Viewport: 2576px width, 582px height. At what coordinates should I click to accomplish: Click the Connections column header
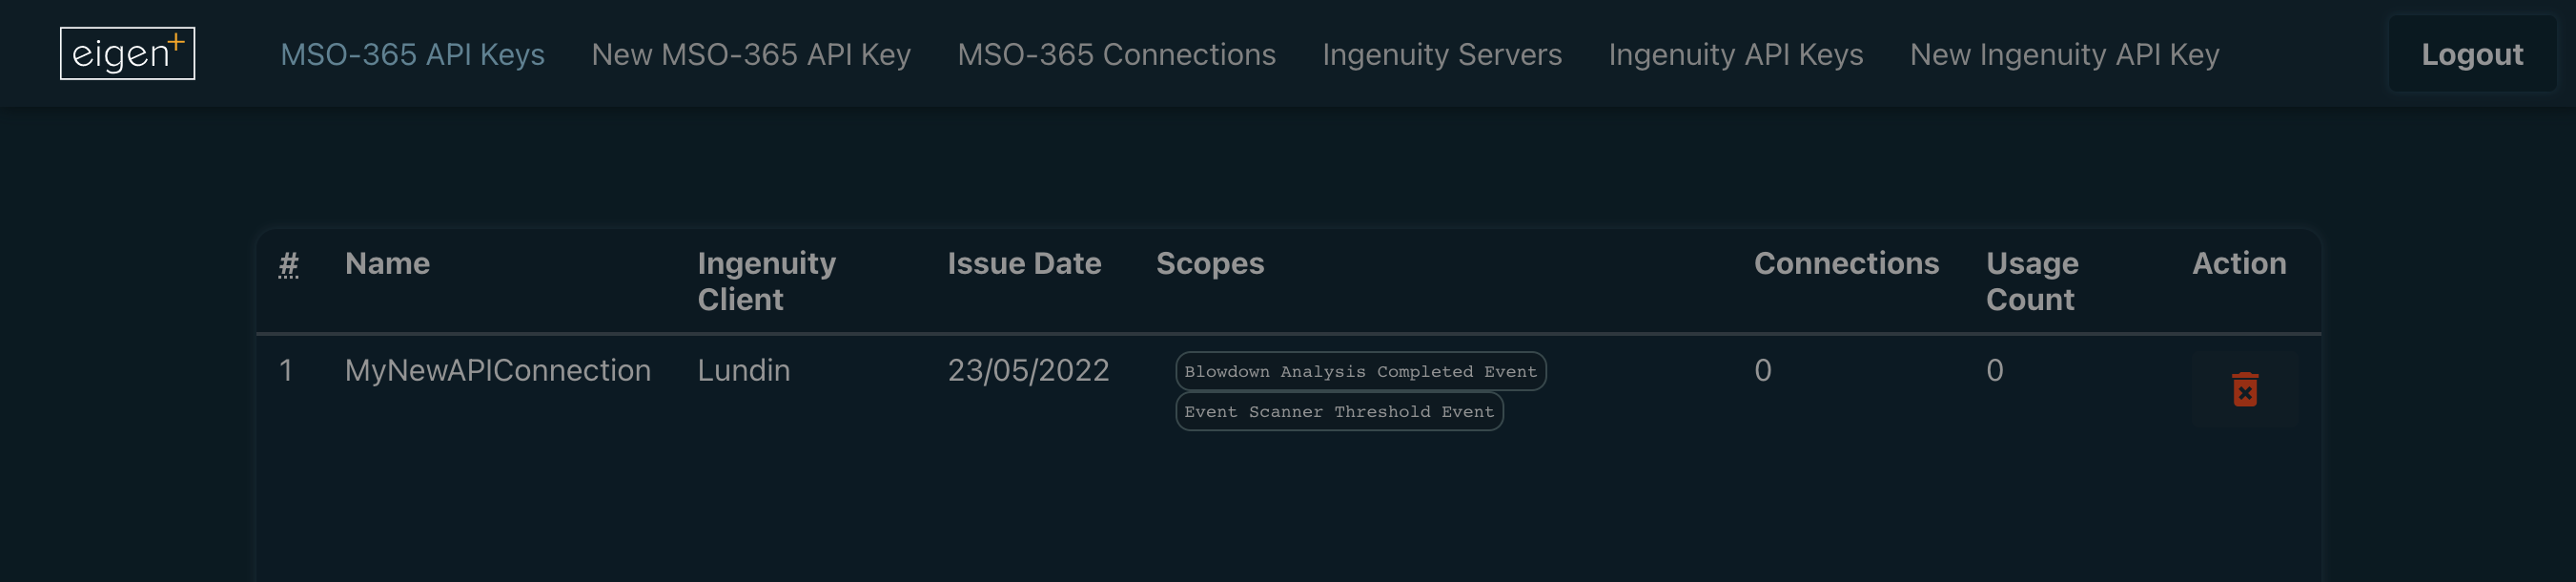[x=1846, y=263]
